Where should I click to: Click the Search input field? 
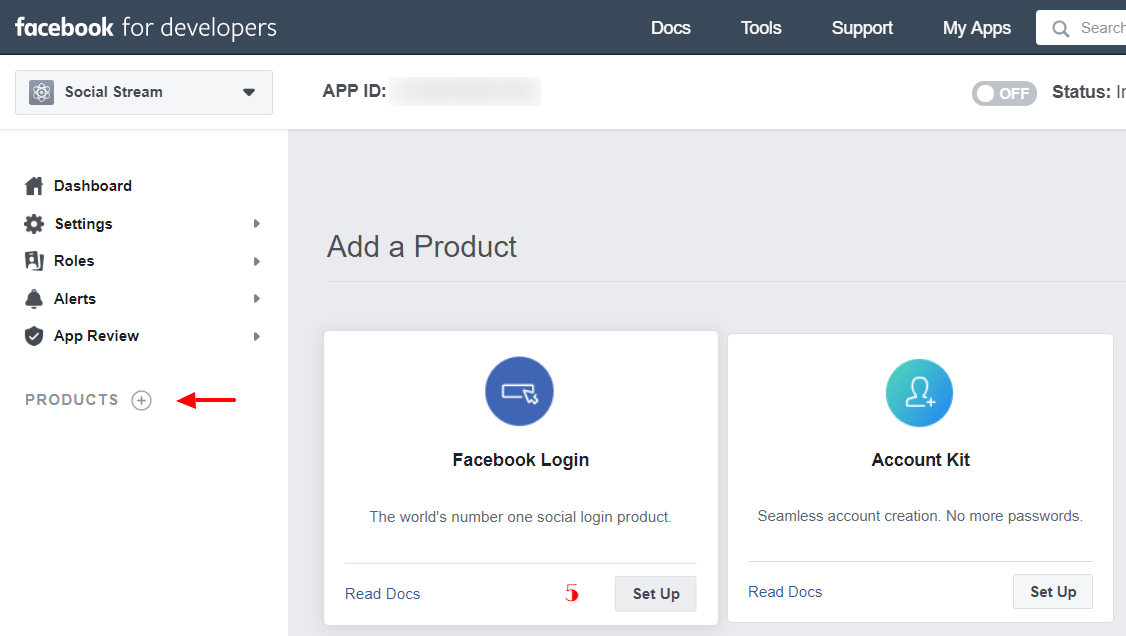coord(1081,28)
